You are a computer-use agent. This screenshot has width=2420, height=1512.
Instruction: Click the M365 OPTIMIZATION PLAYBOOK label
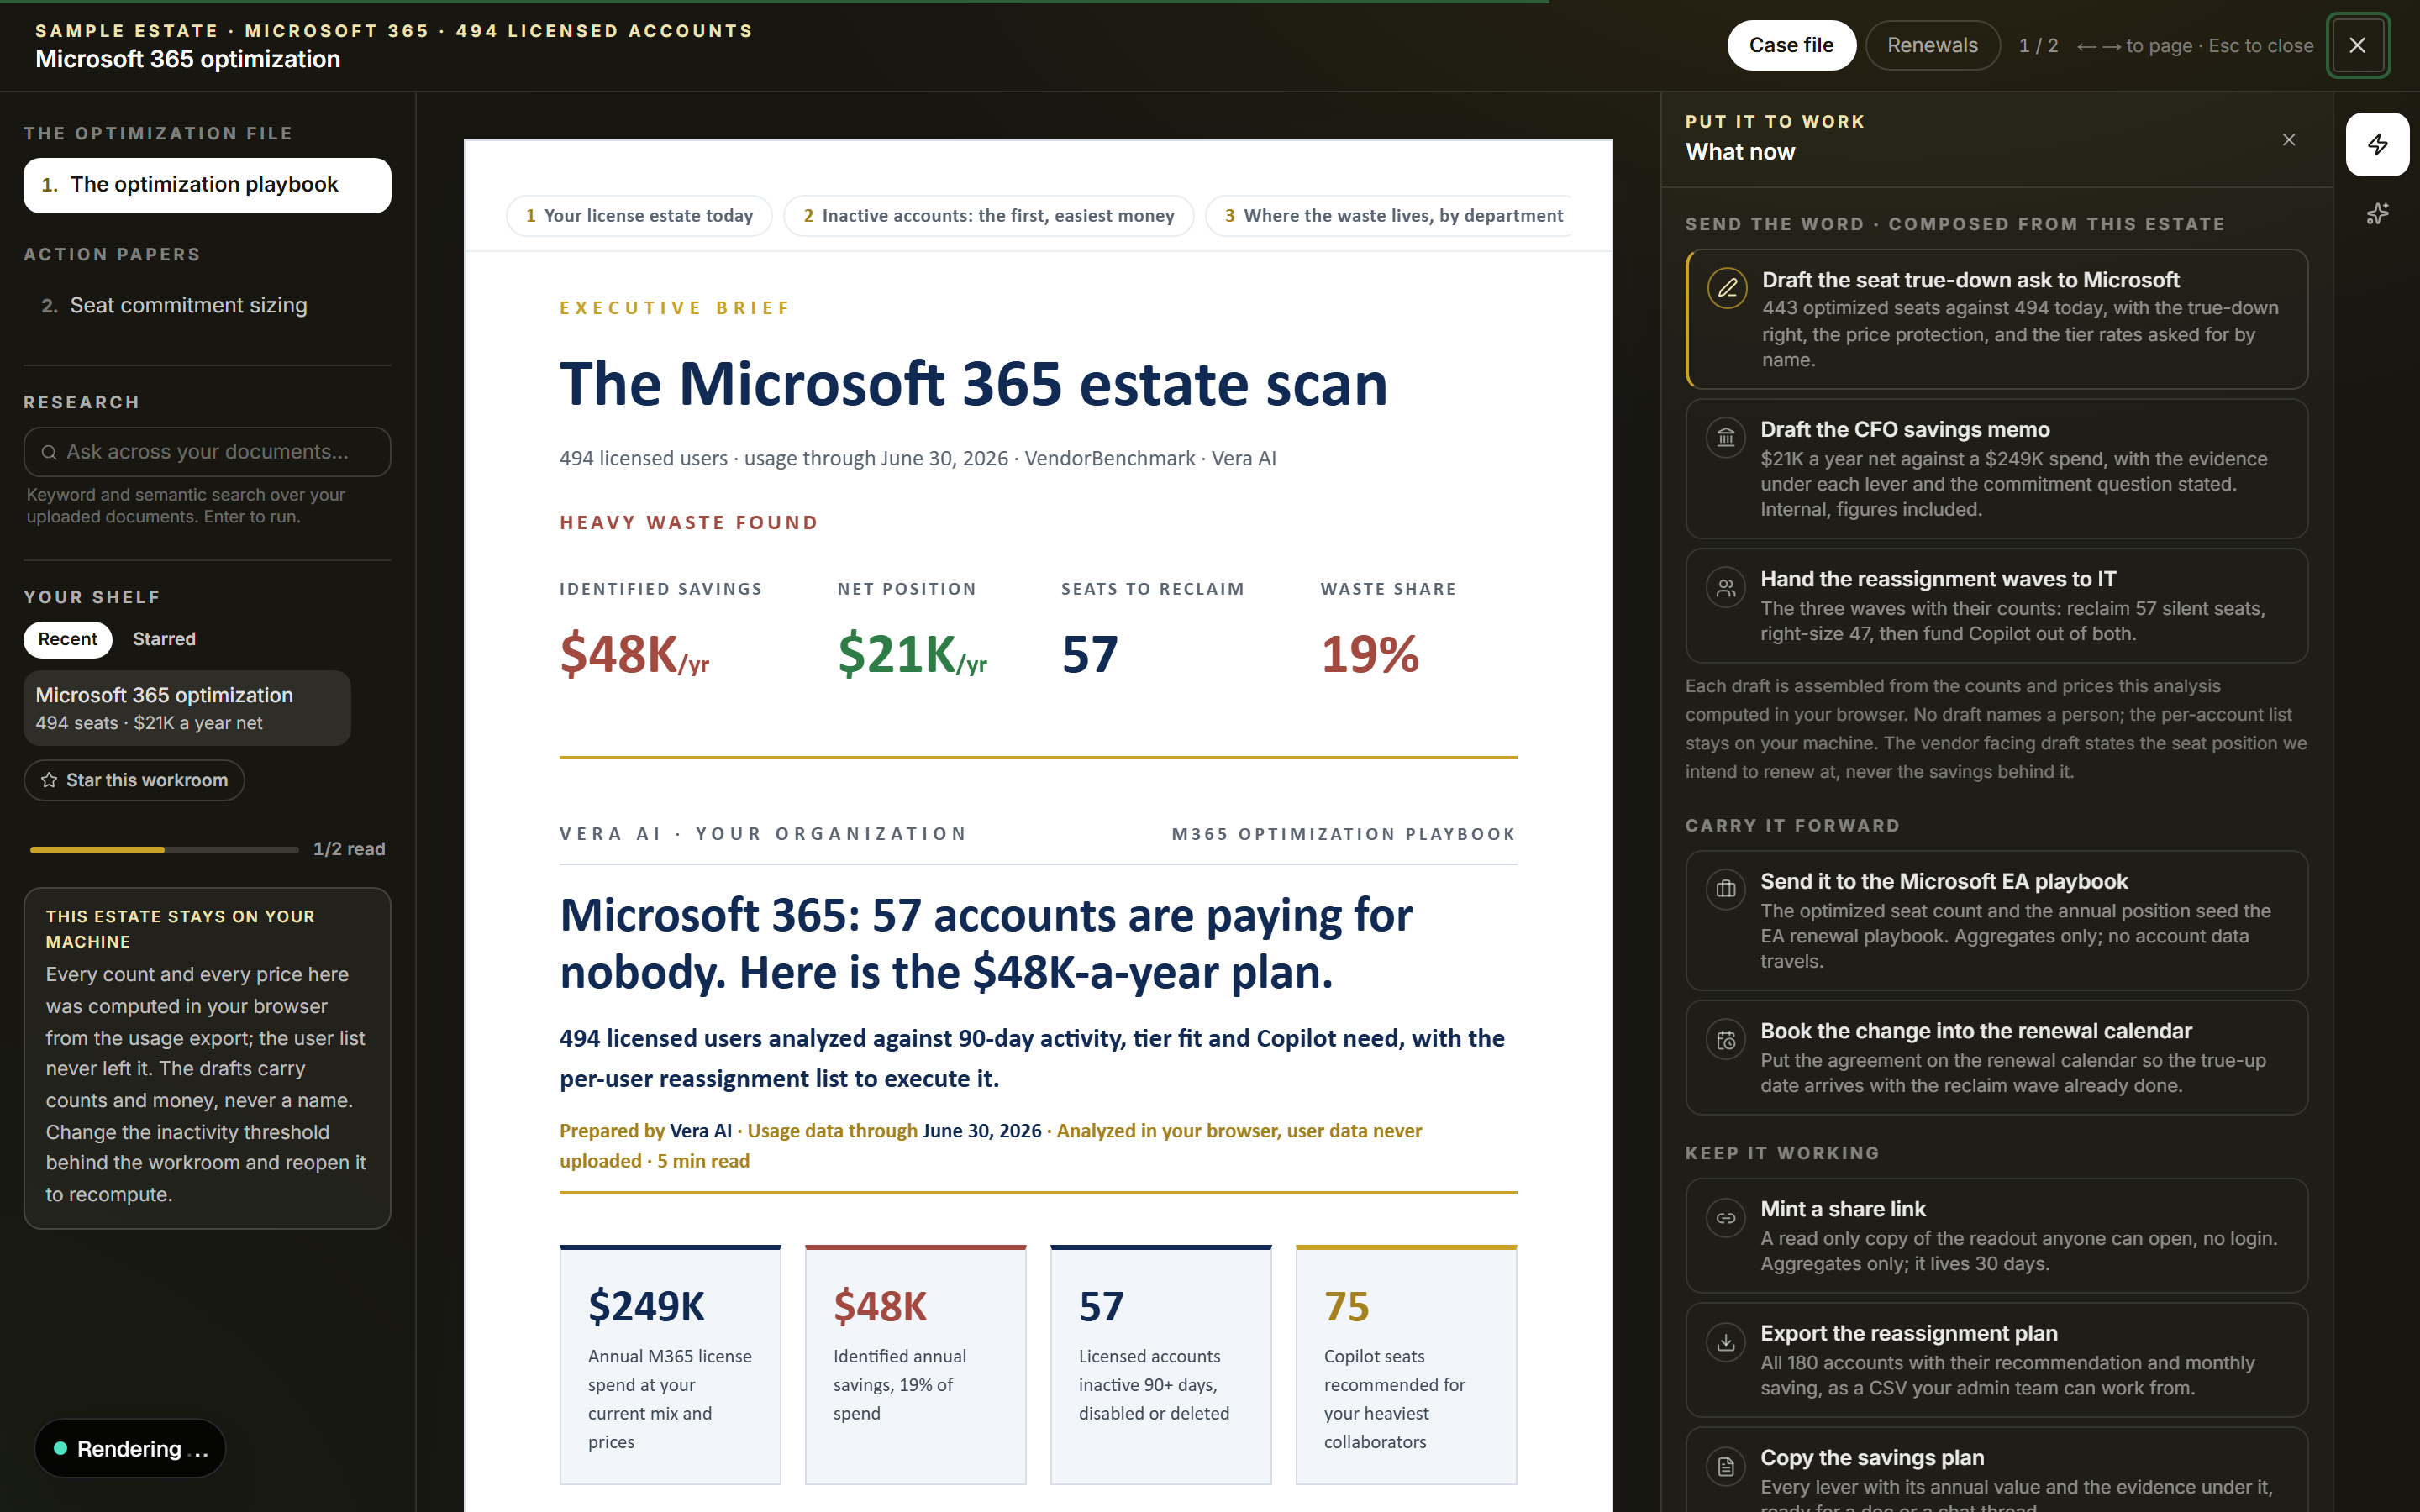(x=1344, y=835)
